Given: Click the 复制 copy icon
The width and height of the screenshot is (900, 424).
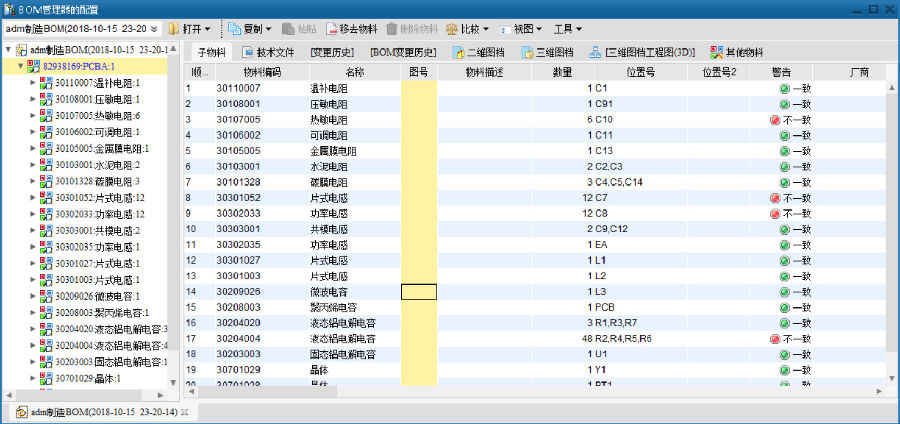Looking at the screenshot, I should click(x=234, y=29).
